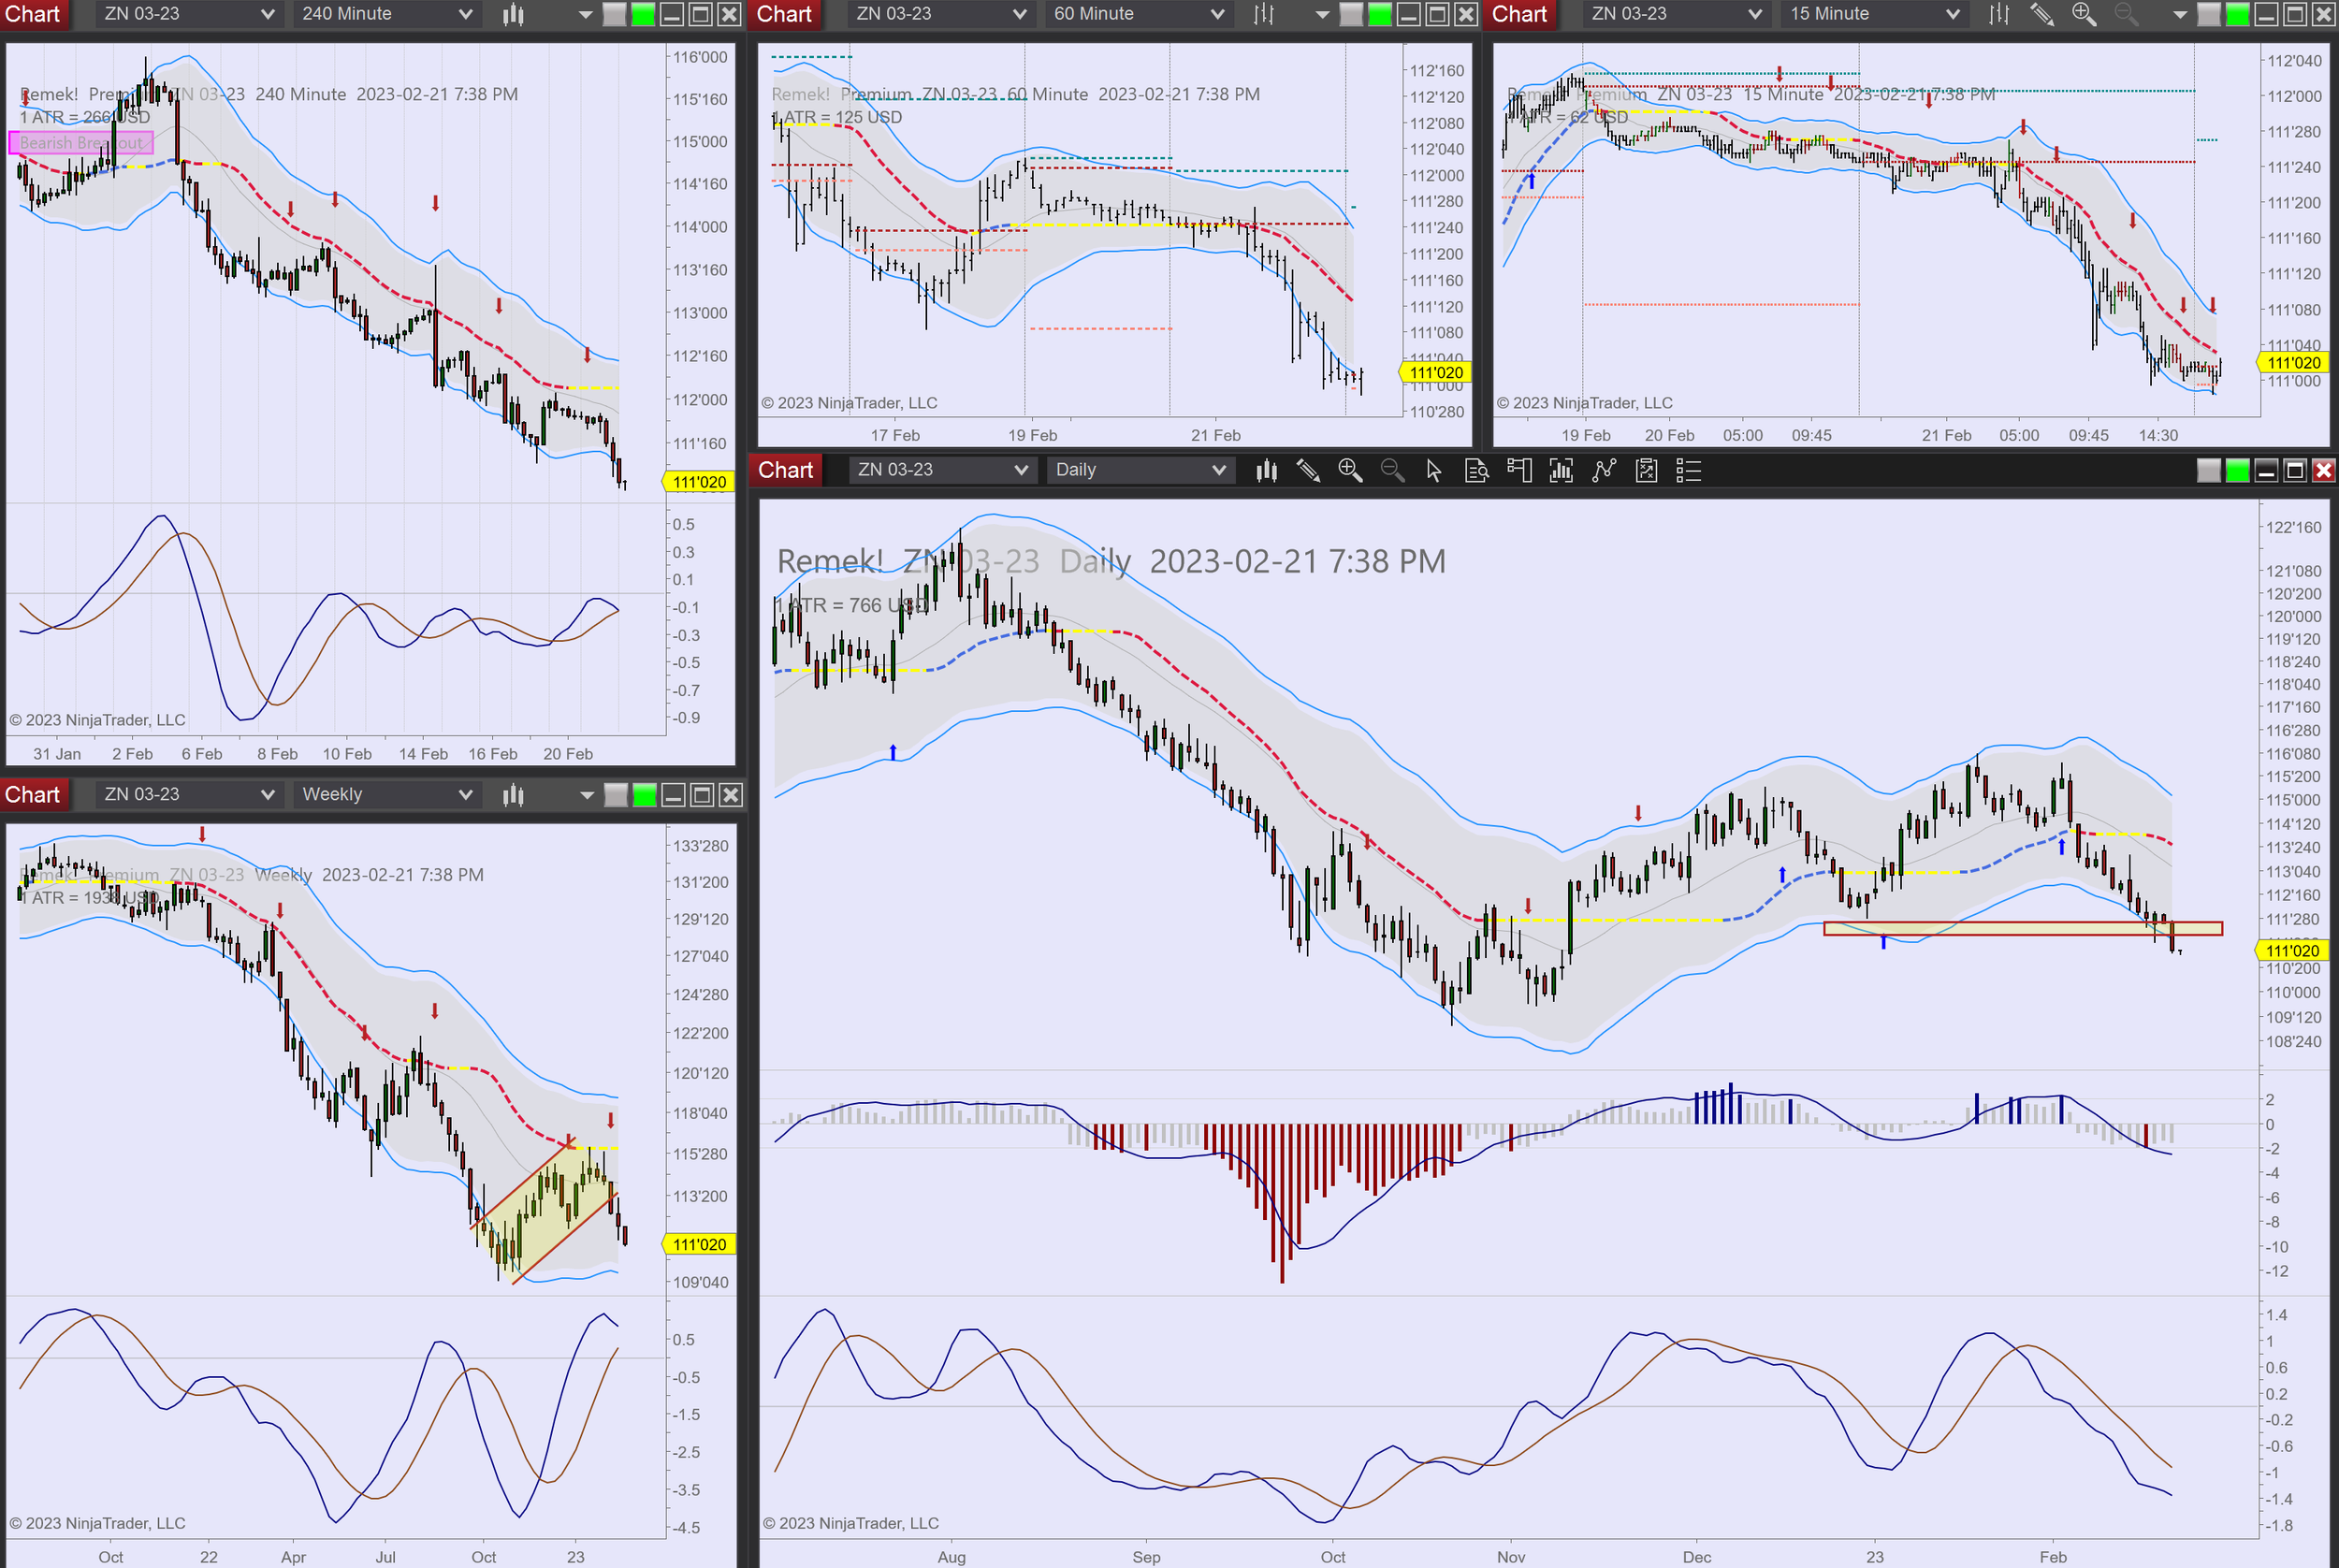Open properties list icon in Daily chart toolbar
The image size is (2339, 1568).
click(1688, 470)
